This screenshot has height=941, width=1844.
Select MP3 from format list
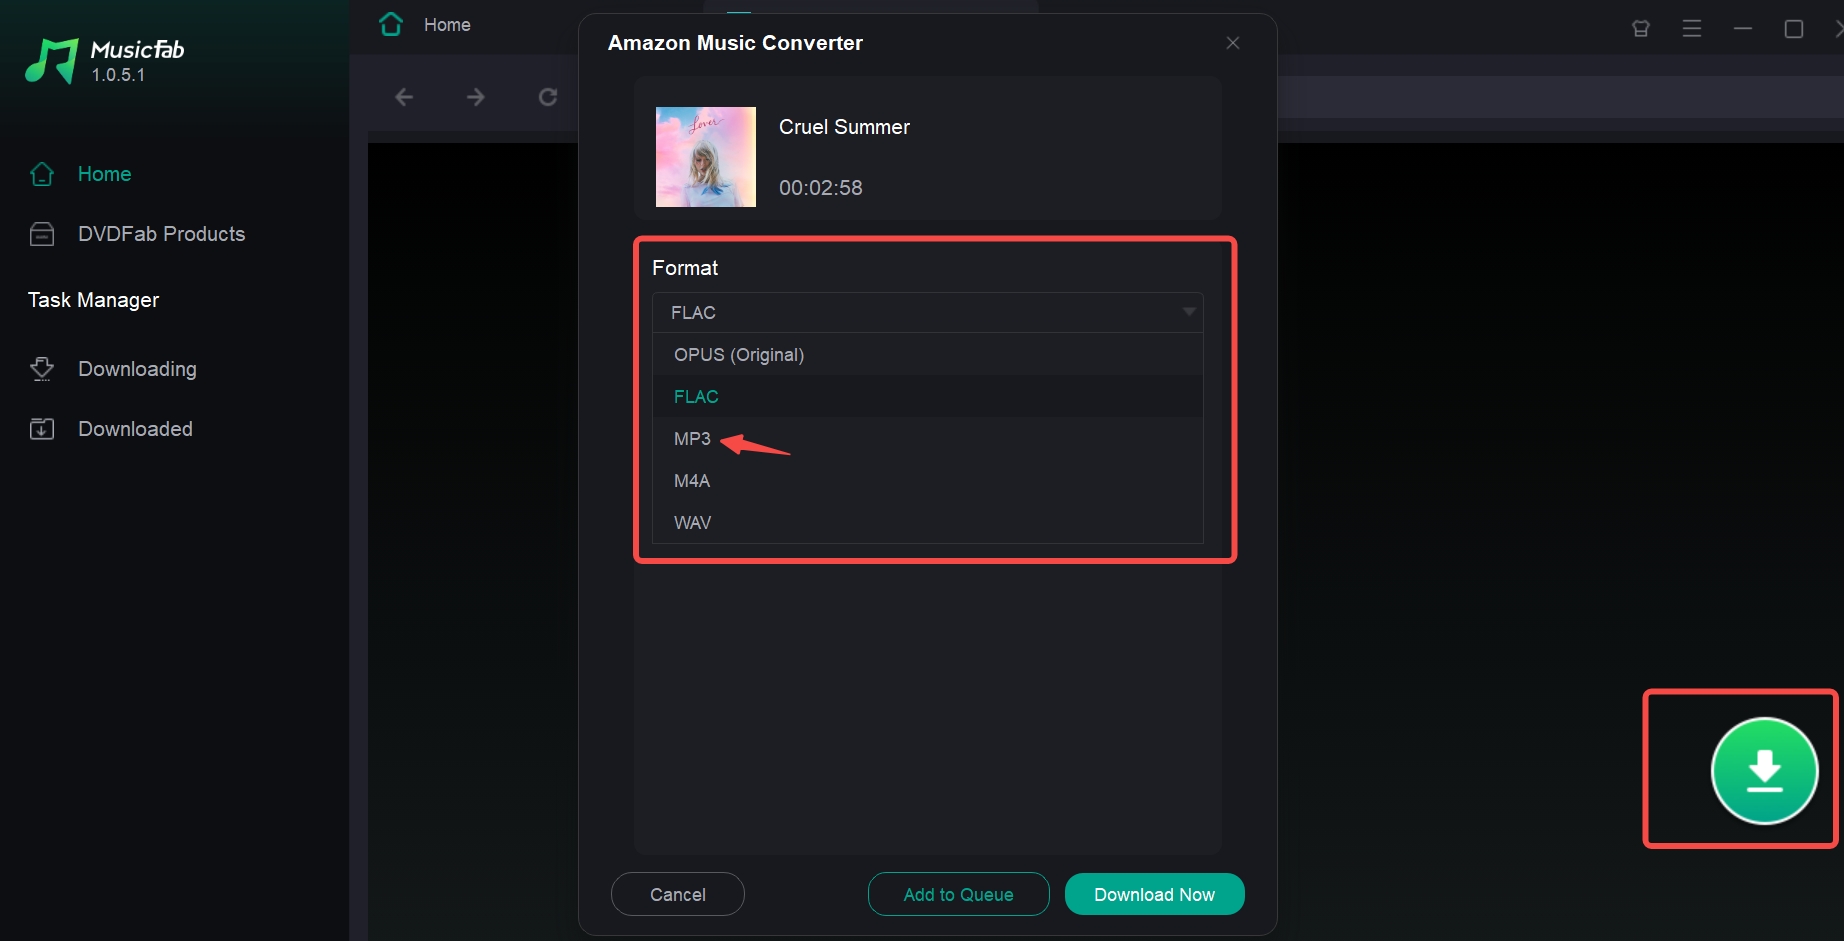[692, 439]
